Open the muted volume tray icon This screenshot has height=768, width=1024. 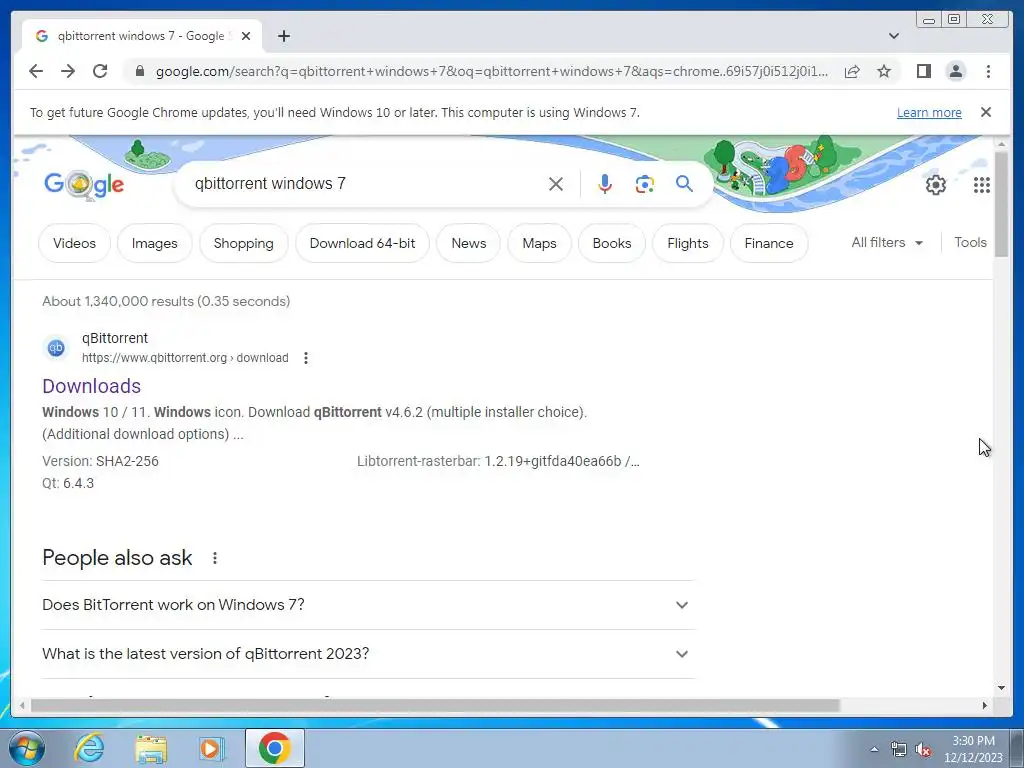click(923, 749)
